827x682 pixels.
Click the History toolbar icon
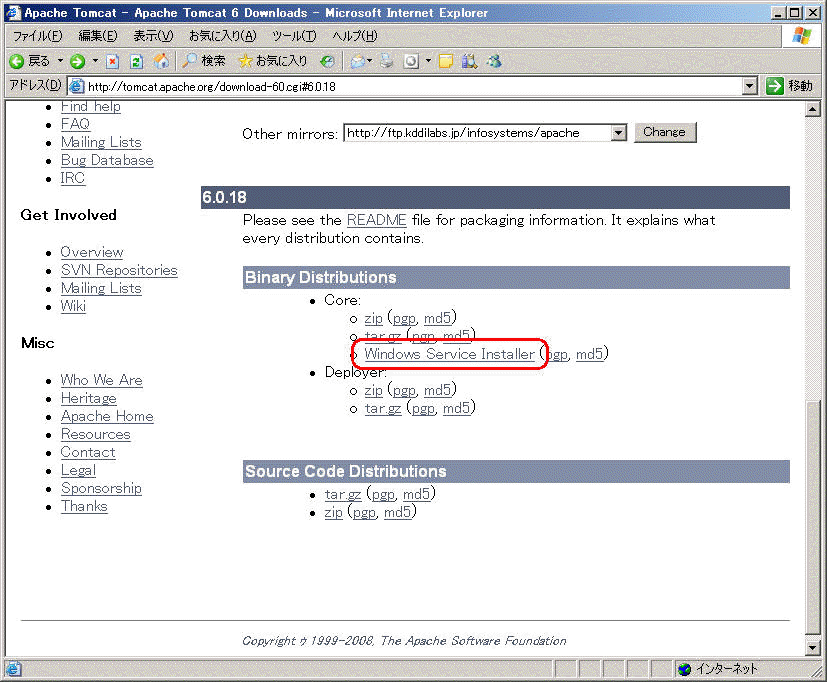pos(327,61)
